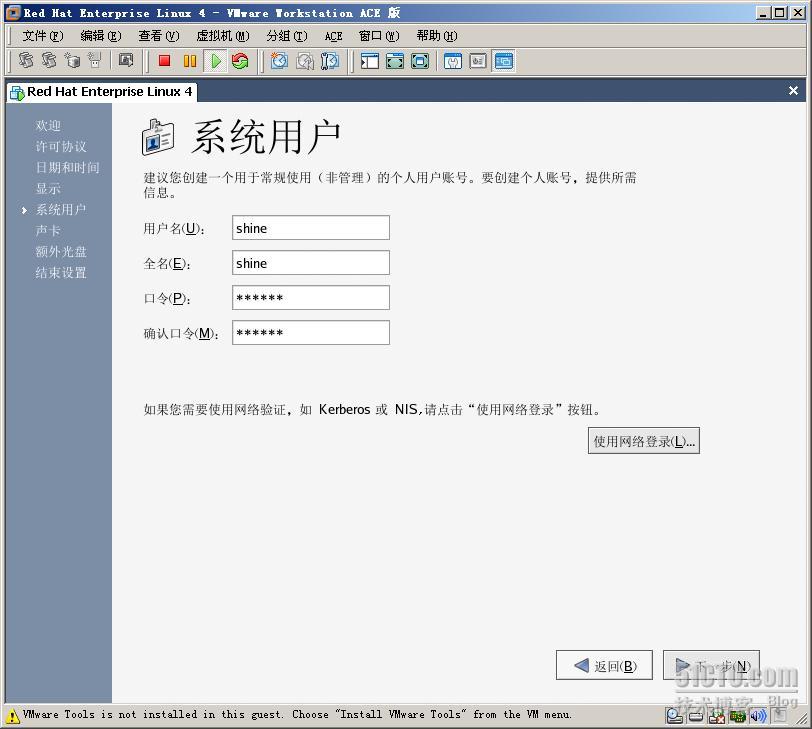Click the VMware title bar application icon
Image resolution: width=812 pixels, height=729 pixels.
13,12
